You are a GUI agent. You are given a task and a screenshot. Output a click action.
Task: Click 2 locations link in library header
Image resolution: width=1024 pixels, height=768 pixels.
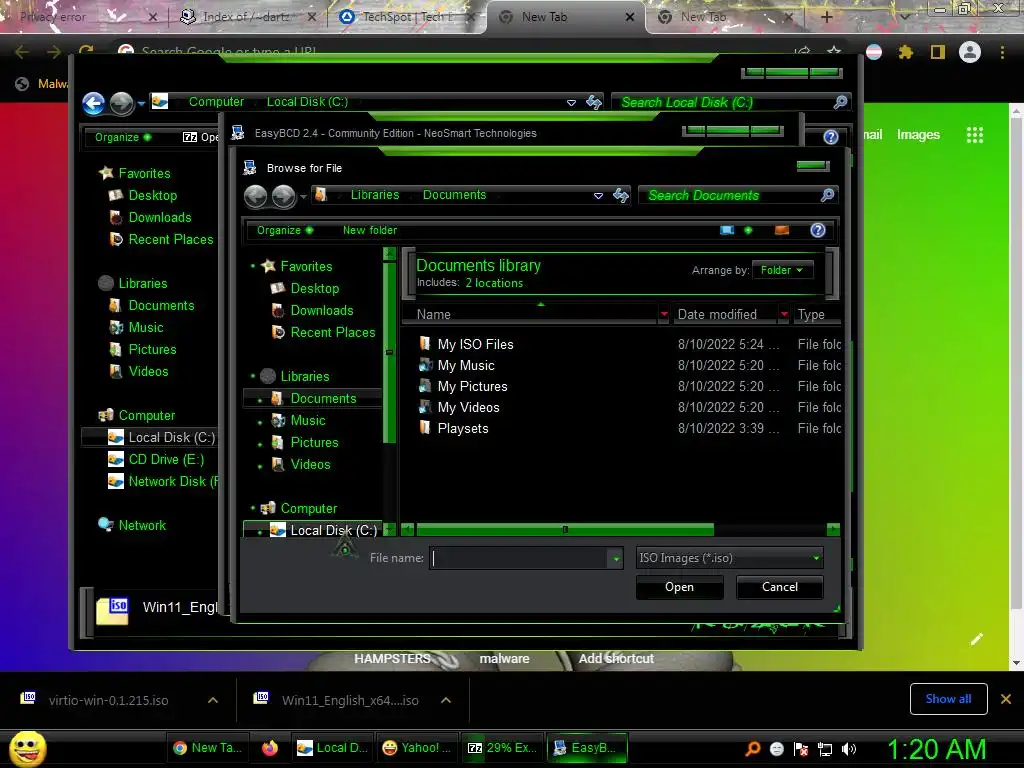point(494,283)
